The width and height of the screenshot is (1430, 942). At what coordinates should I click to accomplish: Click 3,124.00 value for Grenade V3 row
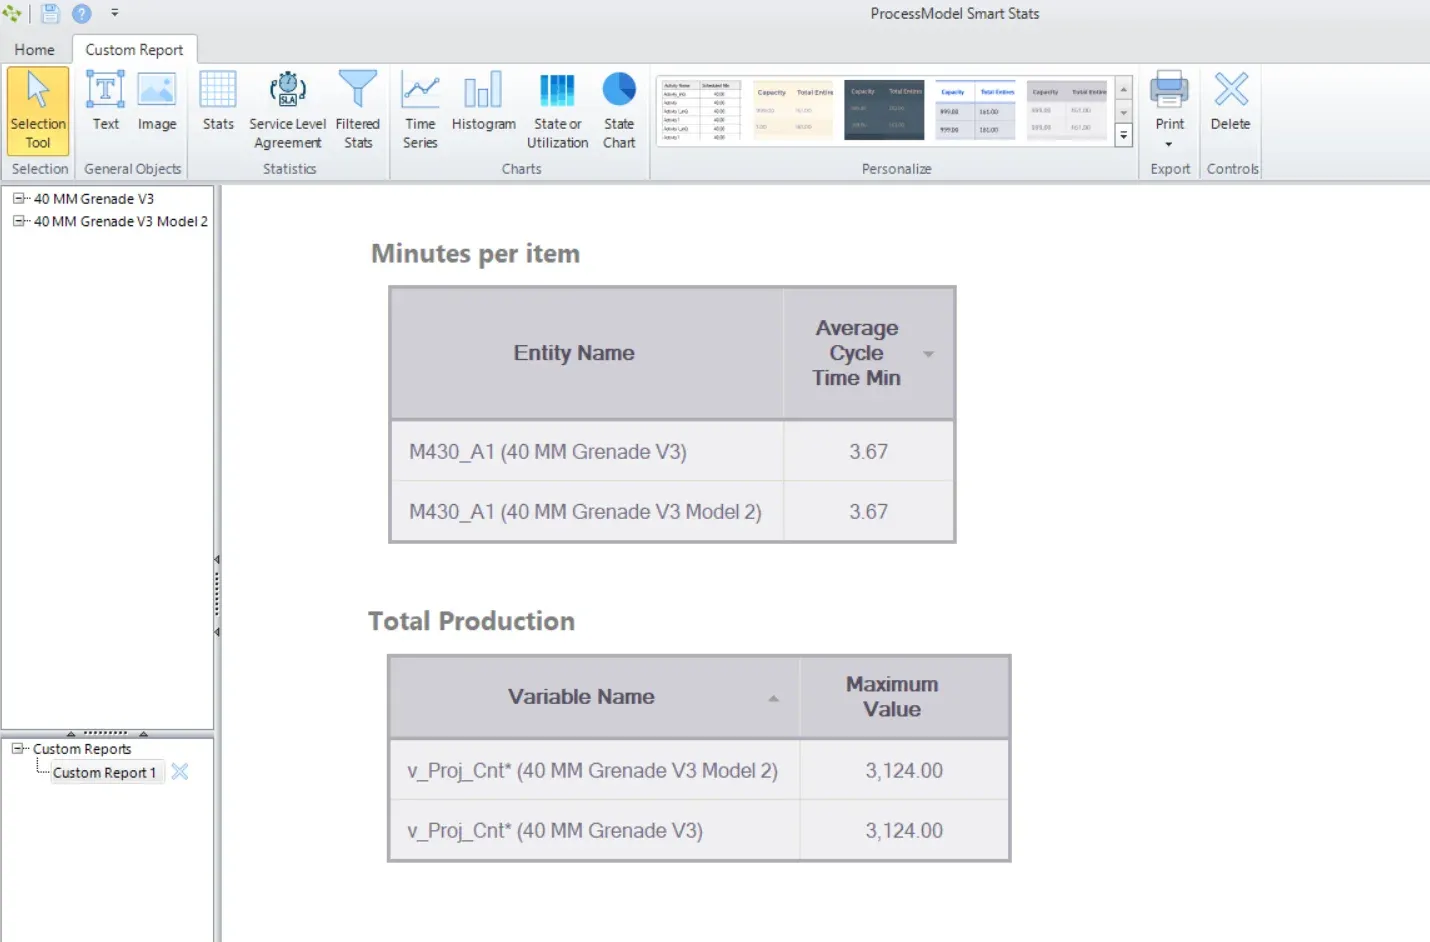(x=904, y=830)
